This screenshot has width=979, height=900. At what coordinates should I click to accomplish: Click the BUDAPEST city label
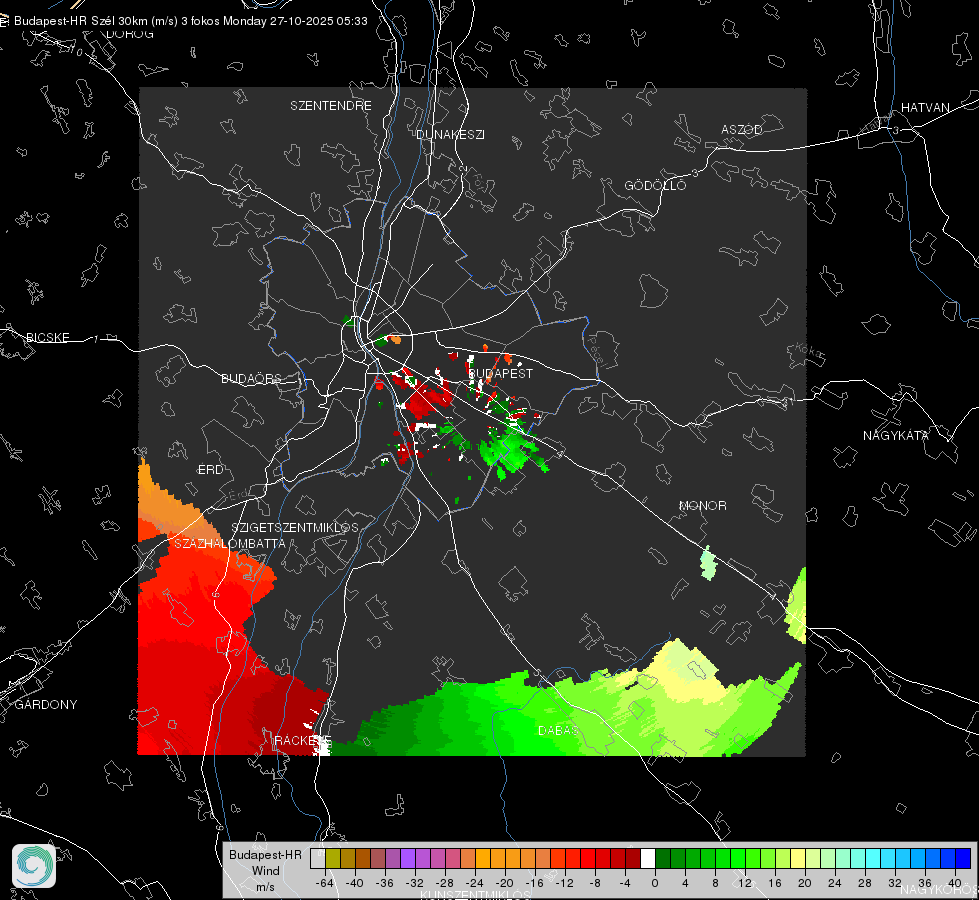[x=500, y=373]
